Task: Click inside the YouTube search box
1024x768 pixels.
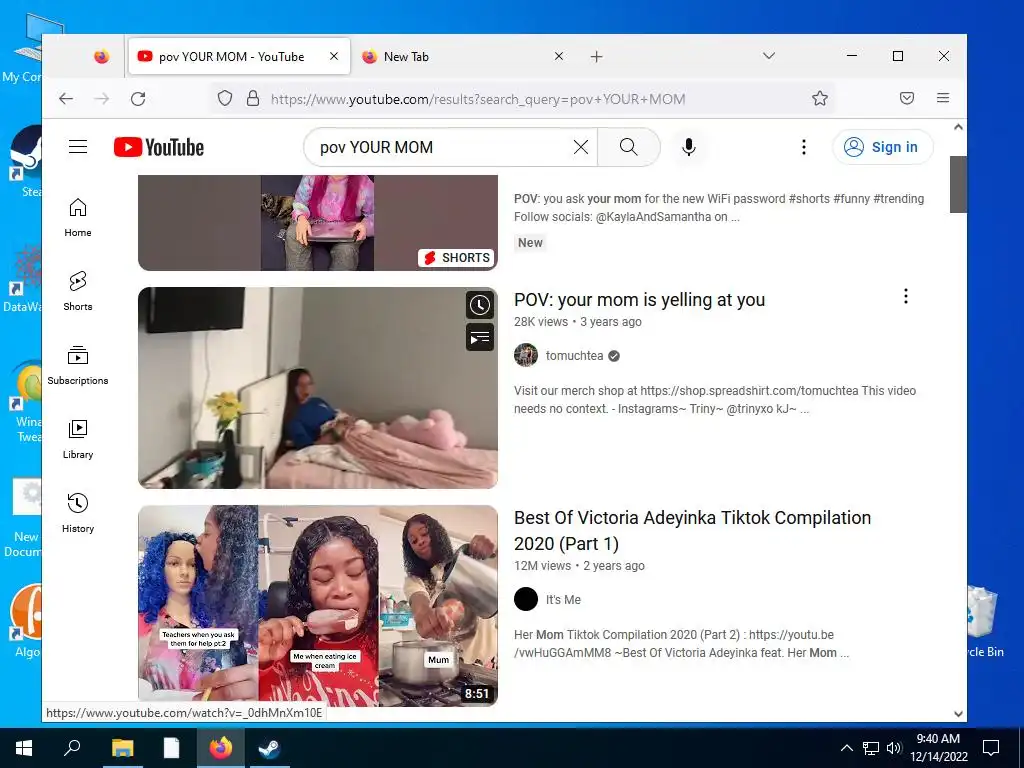Action: 441,147
